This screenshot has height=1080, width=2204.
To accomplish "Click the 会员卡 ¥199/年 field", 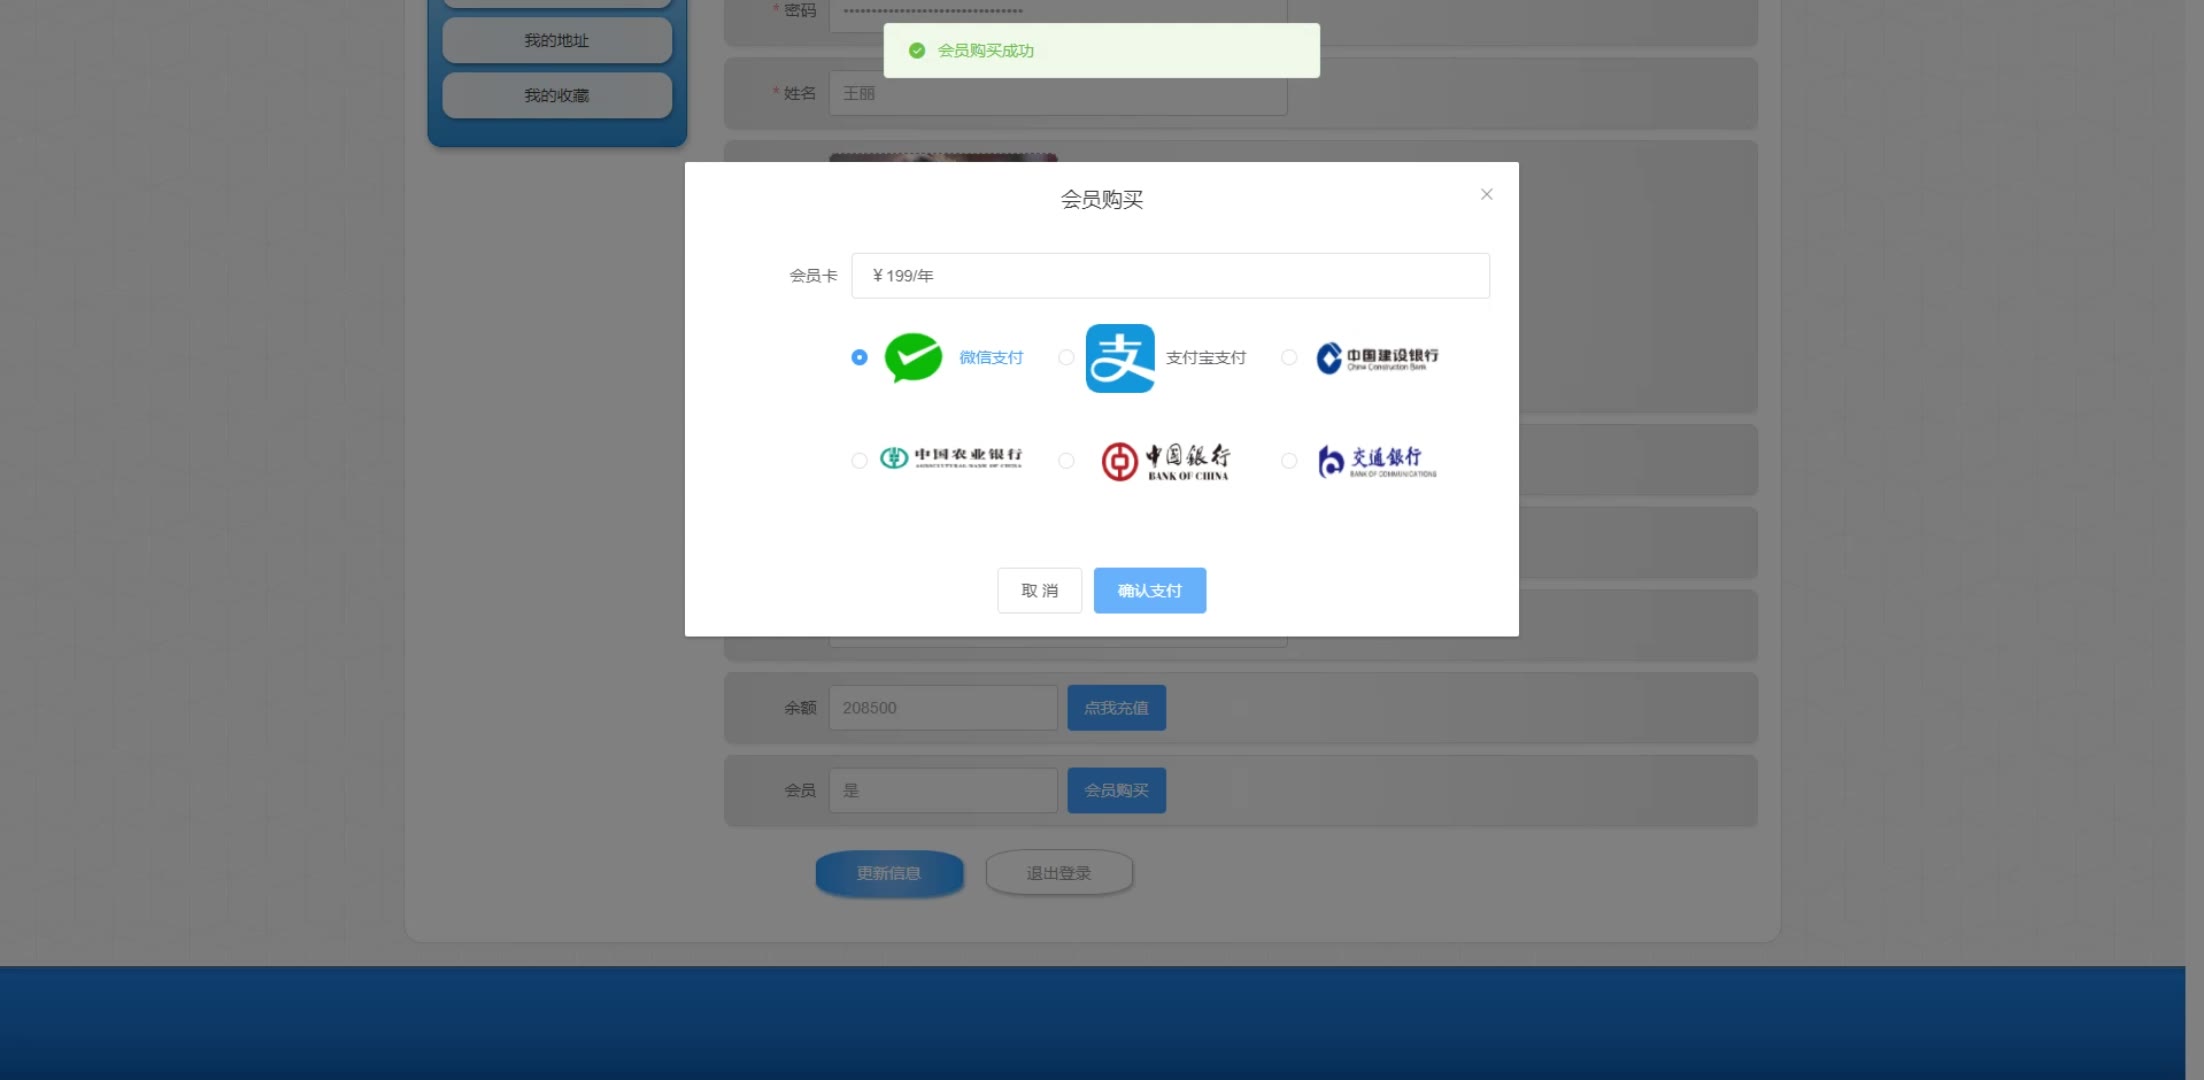I will (1170, 275).
